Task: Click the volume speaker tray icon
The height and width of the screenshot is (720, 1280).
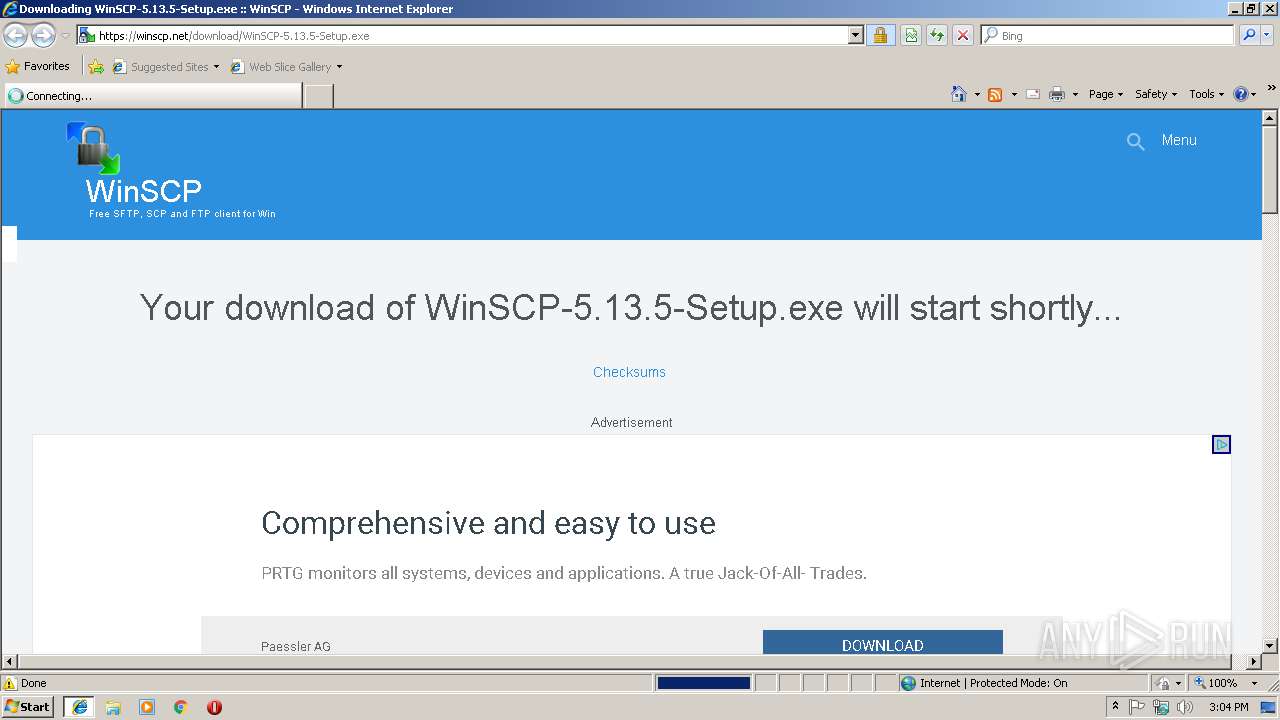Action: tap(1185, 707)
